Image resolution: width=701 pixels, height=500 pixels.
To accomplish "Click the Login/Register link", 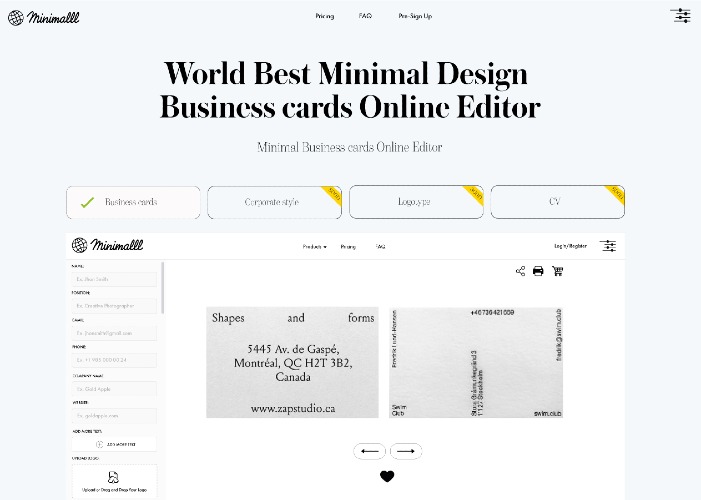I will (570, 246).
